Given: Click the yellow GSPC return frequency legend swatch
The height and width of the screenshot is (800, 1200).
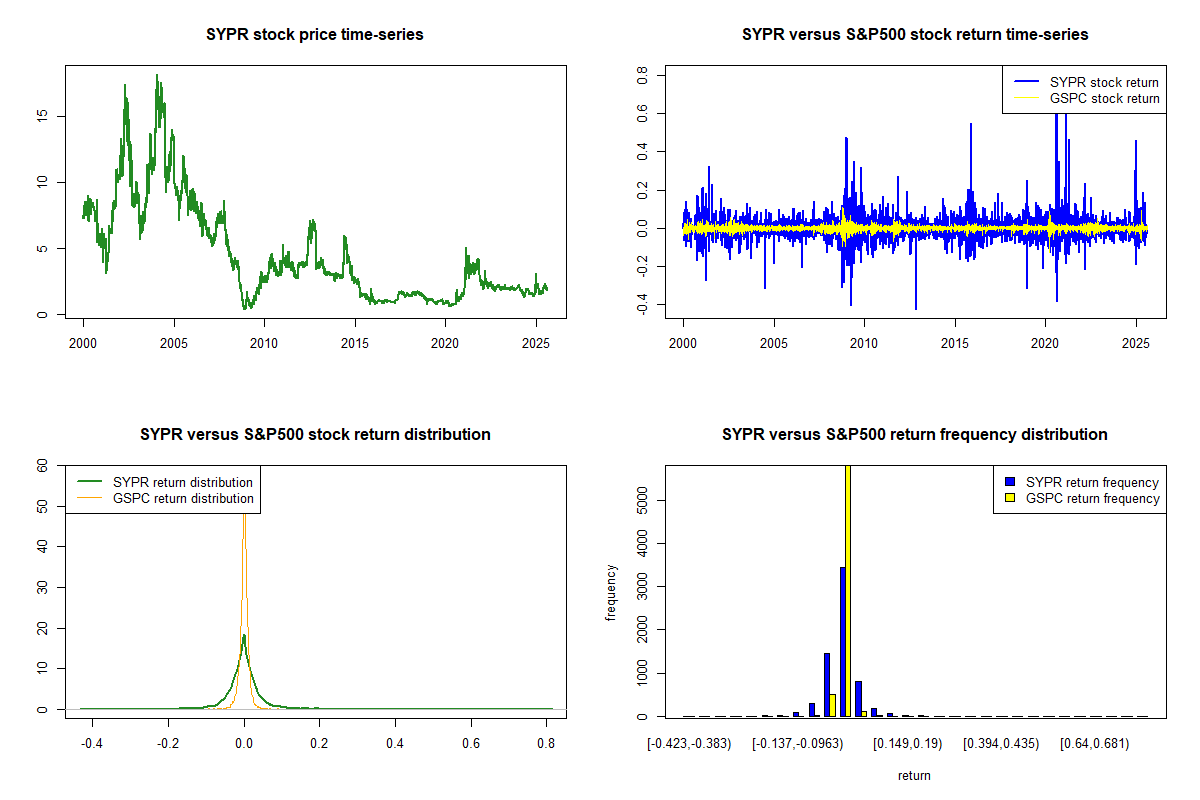Looking at the screenshot, I should tap(1010, 498).
